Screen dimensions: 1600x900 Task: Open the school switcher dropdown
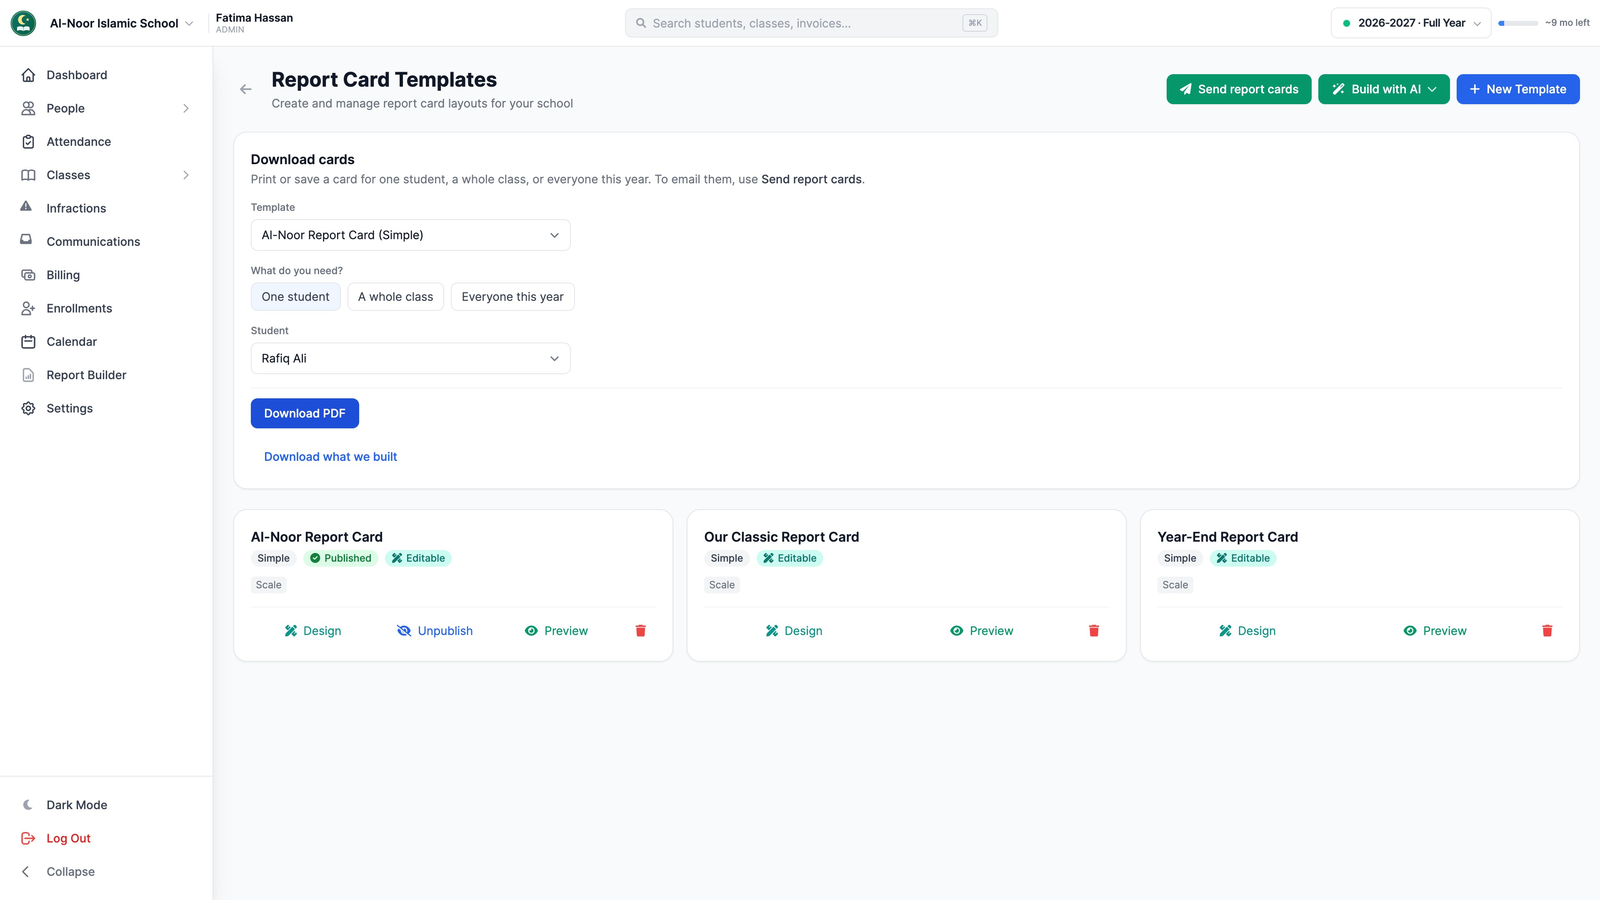189,23
